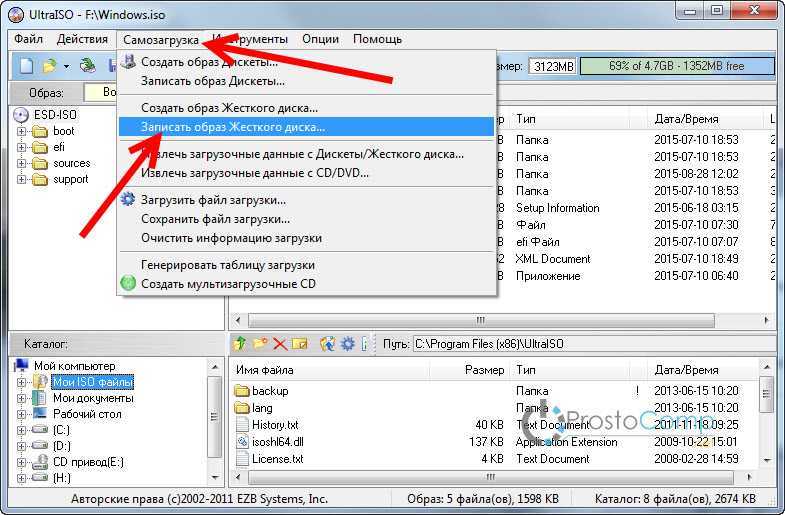
Task: Click the Имя файла column header
Action: (330, 370)
